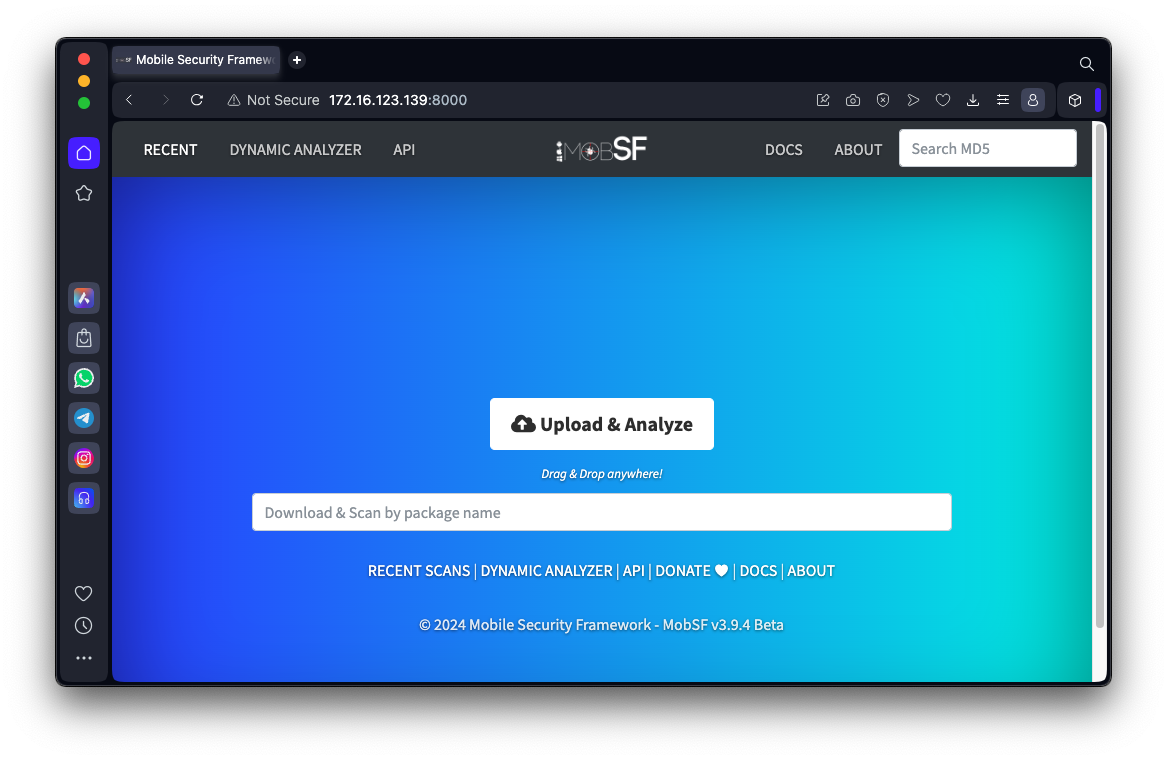Follow the DYNAMIC ANALYZER footer link

[546, 571]
